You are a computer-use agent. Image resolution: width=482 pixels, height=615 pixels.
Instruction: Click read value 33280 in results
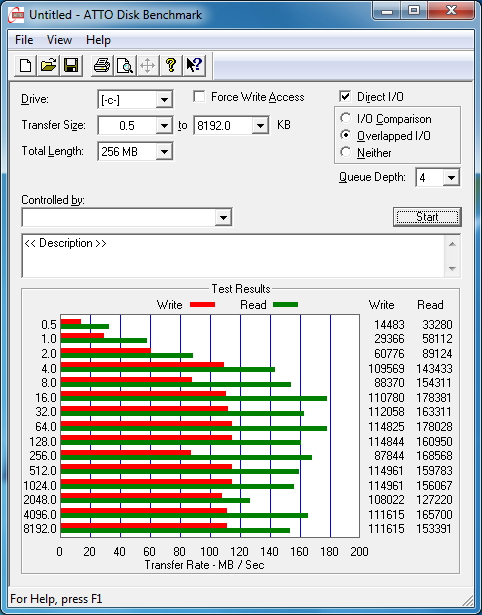437,325
